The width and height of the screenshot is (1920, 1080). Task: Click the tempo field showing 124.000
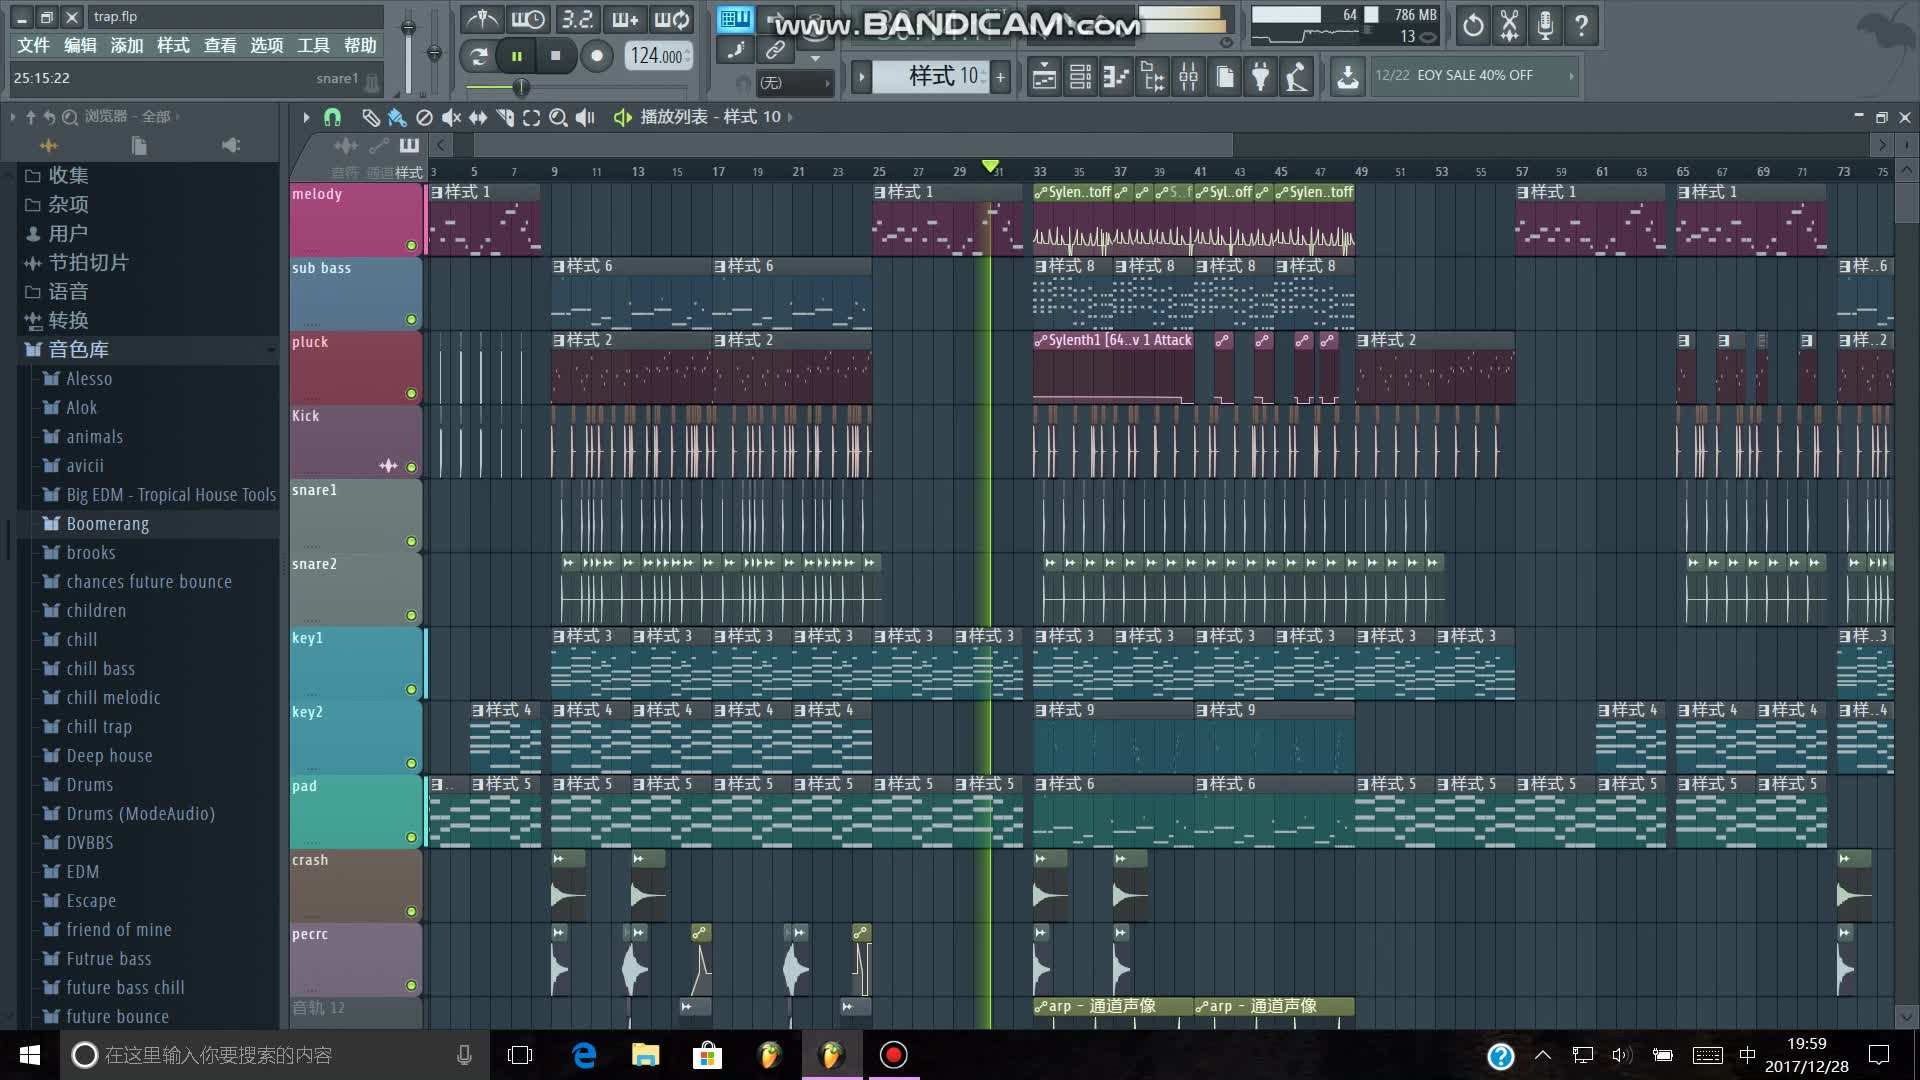[658, 57]
